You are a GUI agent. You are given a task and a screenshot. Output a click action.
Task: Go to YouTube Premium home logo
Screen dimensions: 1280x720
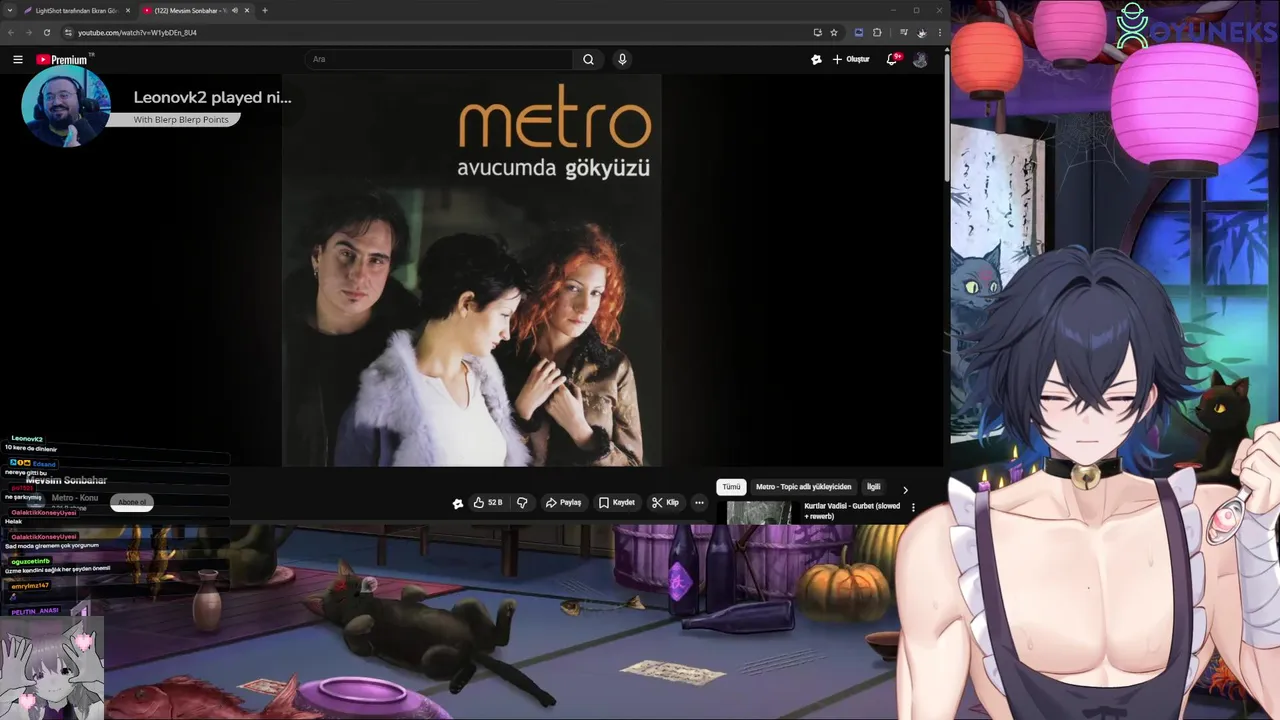[62, 60]
